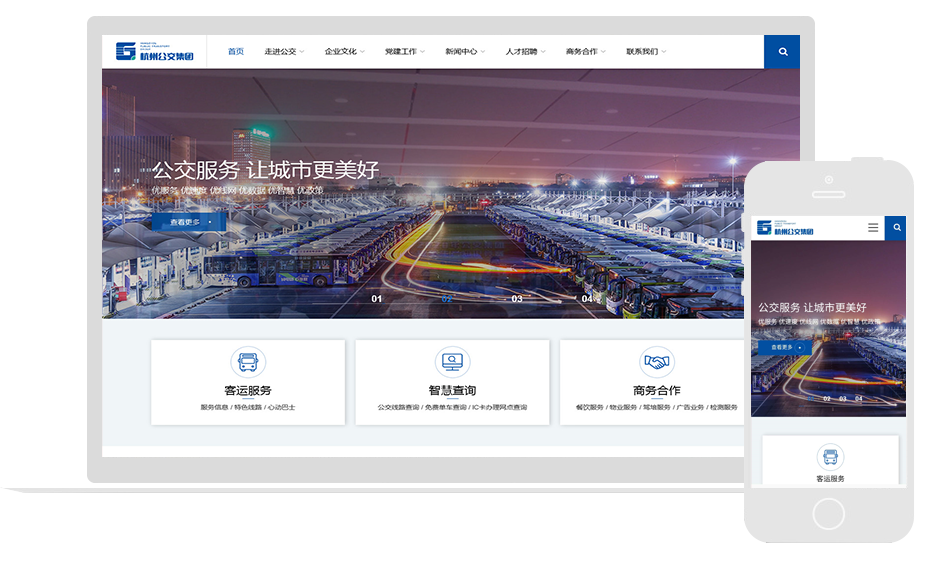The image size is (938, 566).
Task: Jump to slide 04 in desktop carousel
Action: pyautogui.click(x=588, y=299)
